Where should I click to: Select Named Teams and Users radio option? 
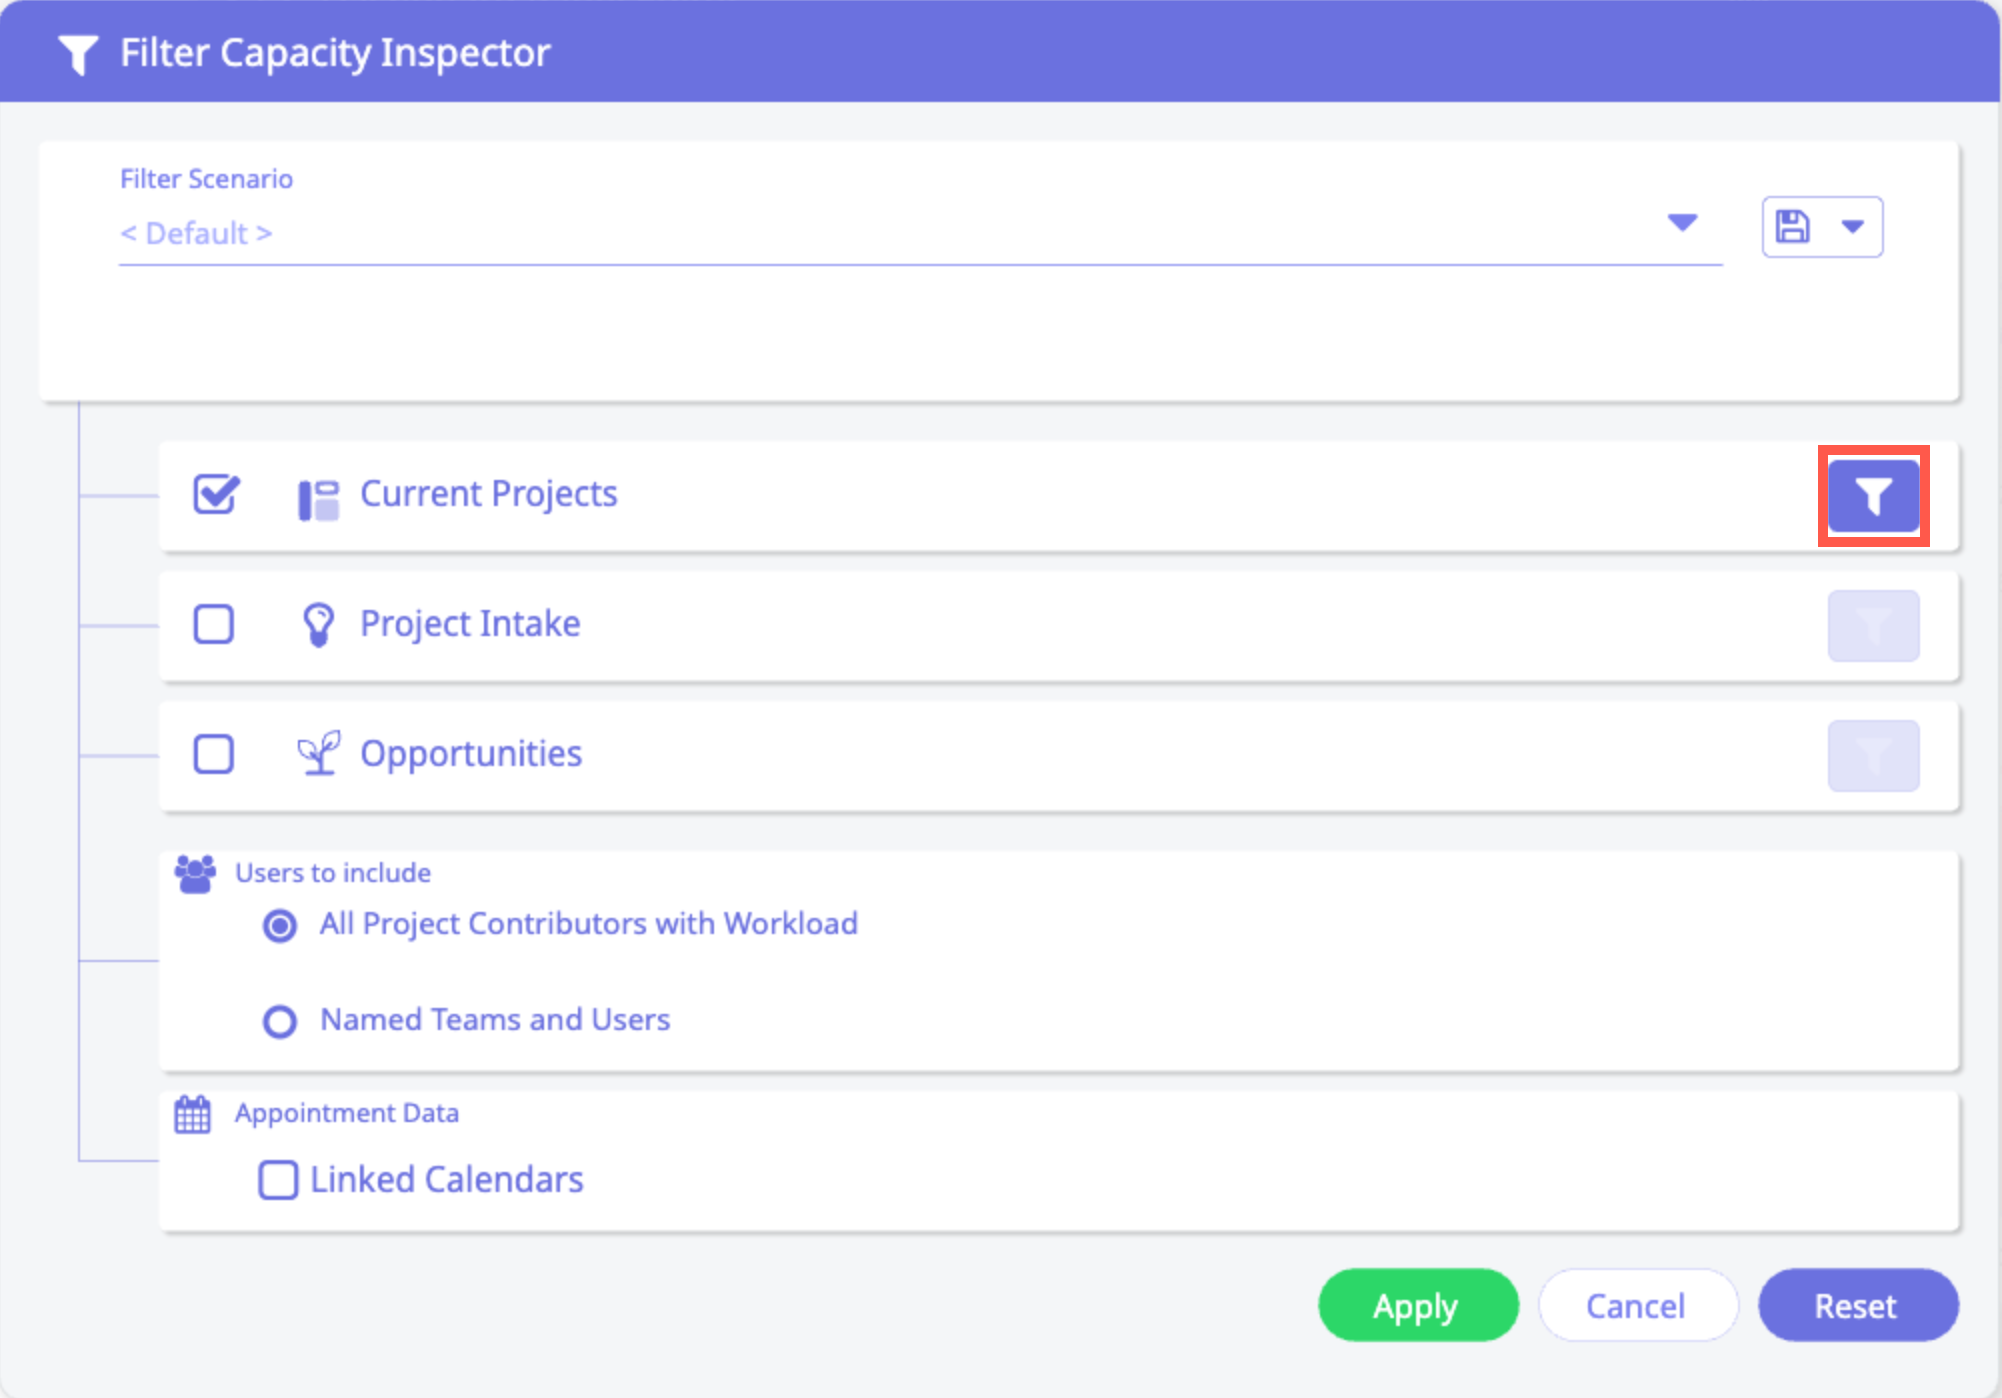(x=280, y=1021)
